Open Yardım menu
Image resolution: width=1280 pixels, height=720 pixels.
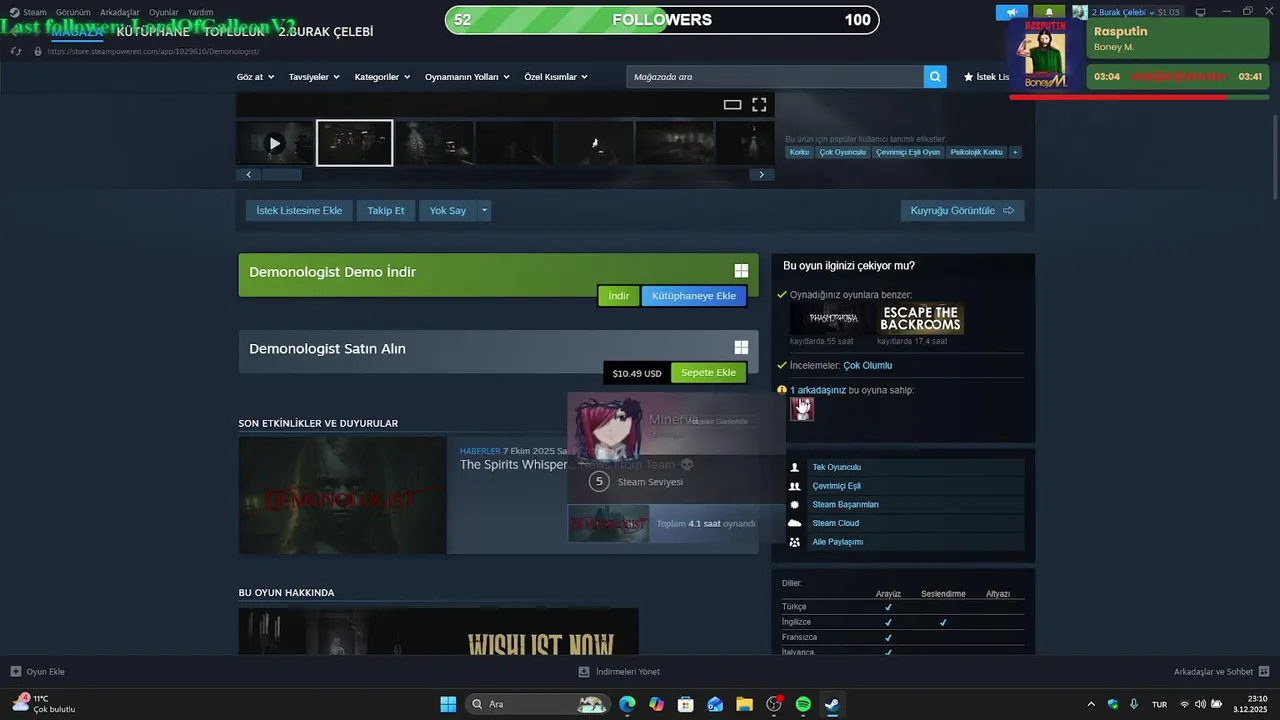point(200,12)
